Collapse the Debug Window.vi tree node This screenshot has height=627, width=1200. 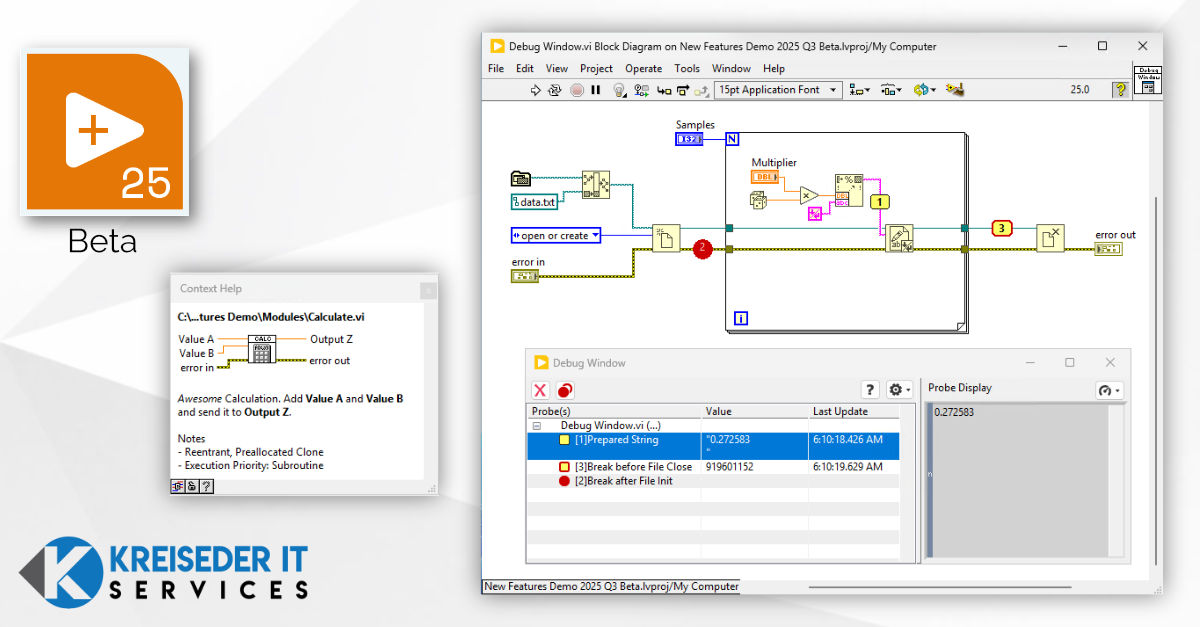(537, 425)
